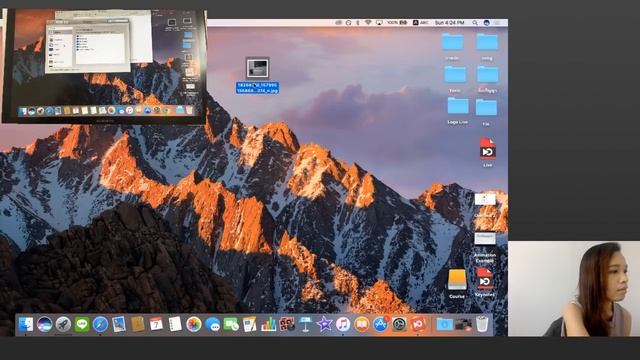Select the 'Logo Live' folder on desktop

[x=458, y=110]
